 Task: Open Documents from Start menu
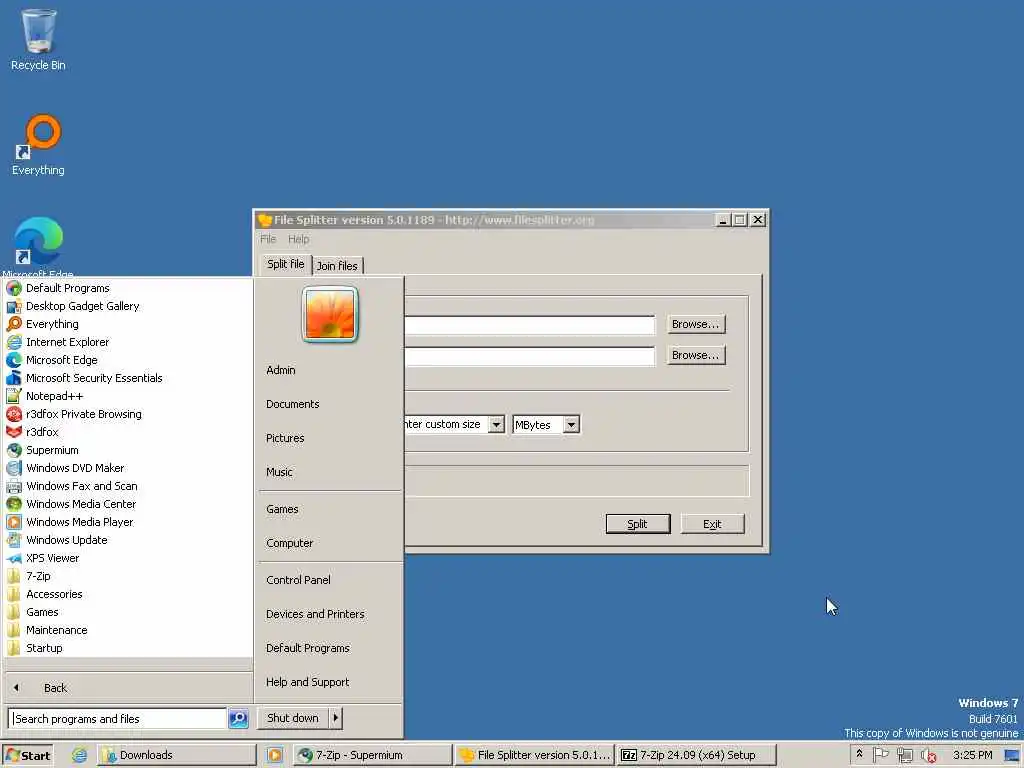[293, 404]
